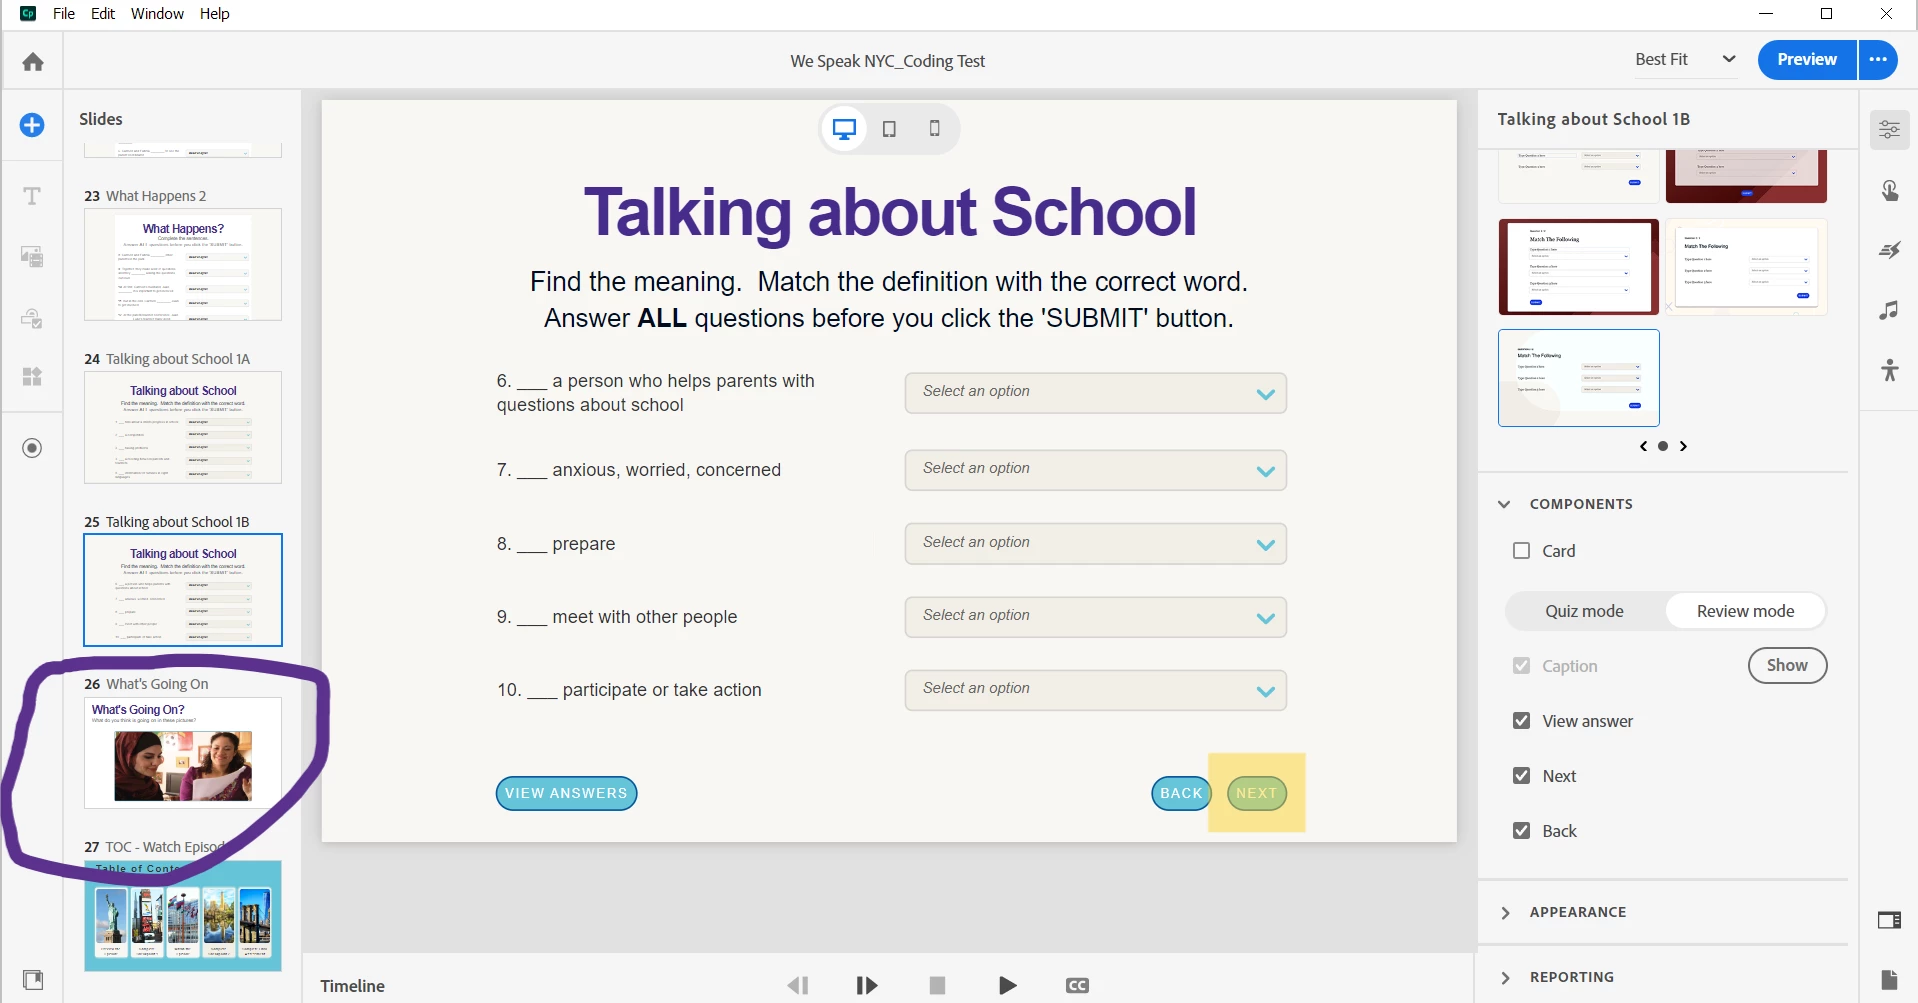
Task: Click the step-play timeline button
Action: (867, 986)
